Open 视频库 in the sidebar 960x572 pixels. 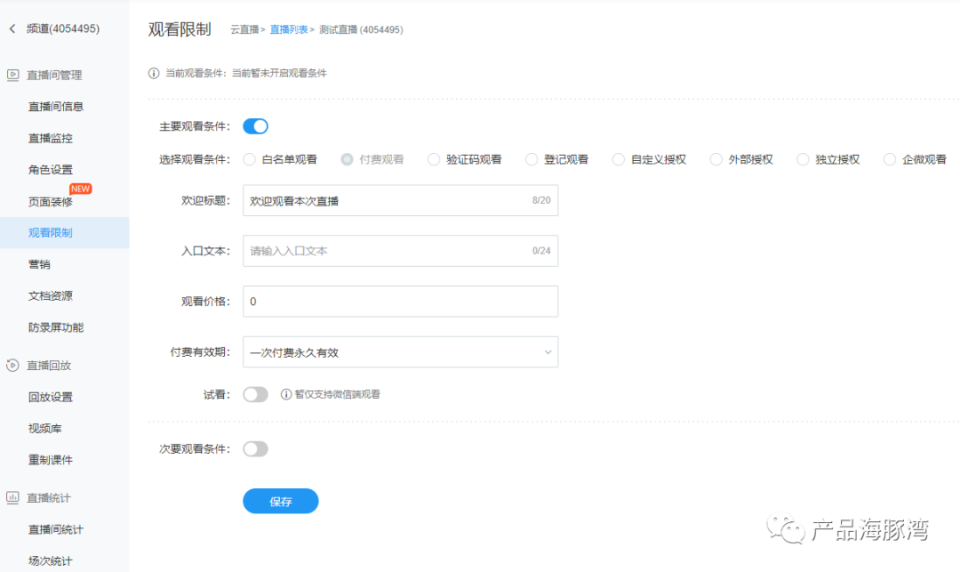(45, 428)
